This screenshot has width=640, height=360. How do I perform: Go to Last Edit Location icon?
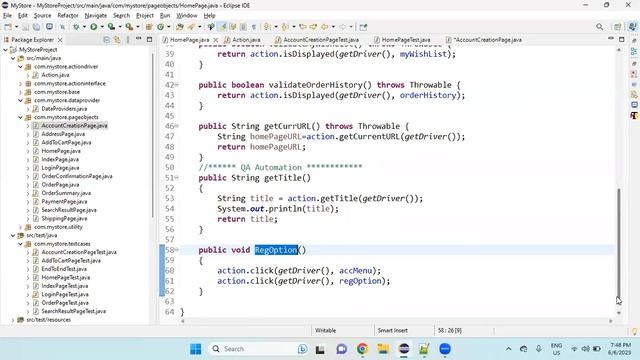303,27
